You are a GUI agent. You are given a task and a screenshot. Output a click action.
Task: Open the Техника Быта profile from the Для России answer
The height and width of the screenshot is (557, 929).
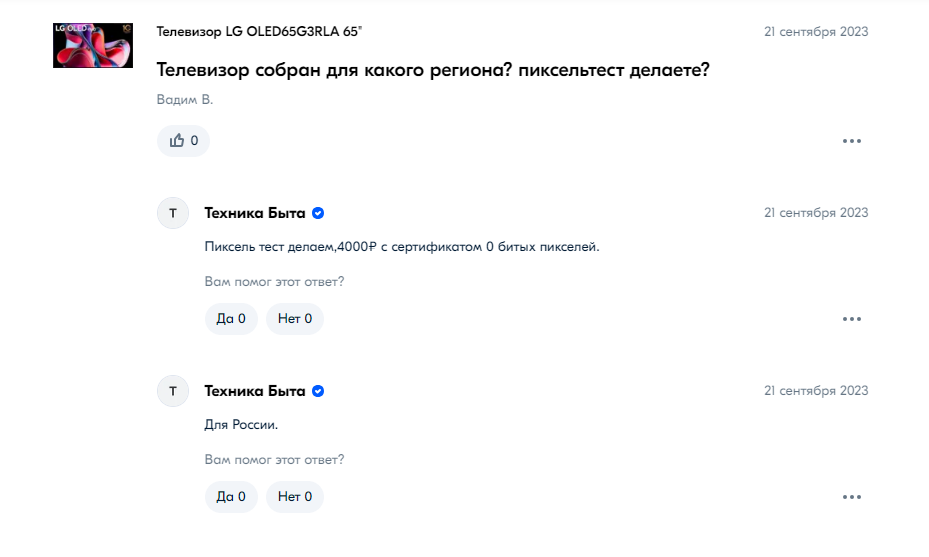(x=255, y=391)
